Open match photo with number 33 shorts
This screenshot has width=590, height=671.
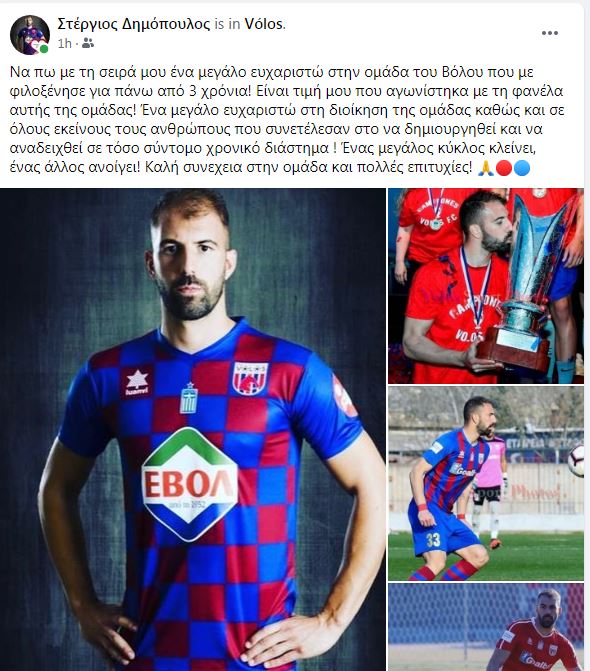486,484
